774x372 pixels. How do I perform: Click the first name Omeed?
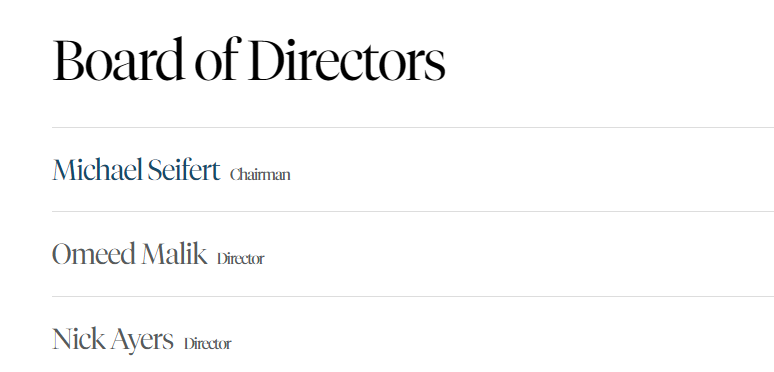94,255
